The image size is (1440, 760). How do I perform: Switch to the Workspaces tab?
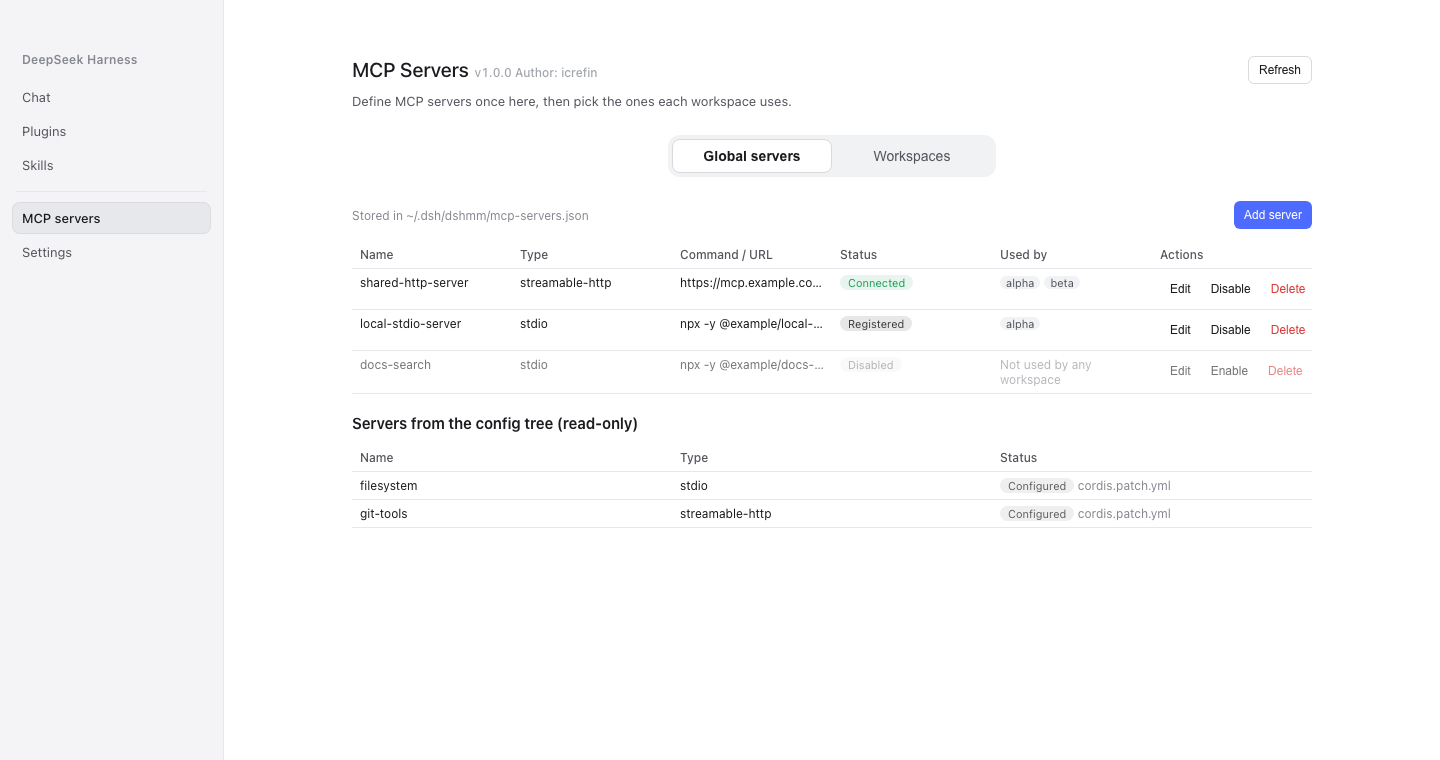tap(912, 156)
